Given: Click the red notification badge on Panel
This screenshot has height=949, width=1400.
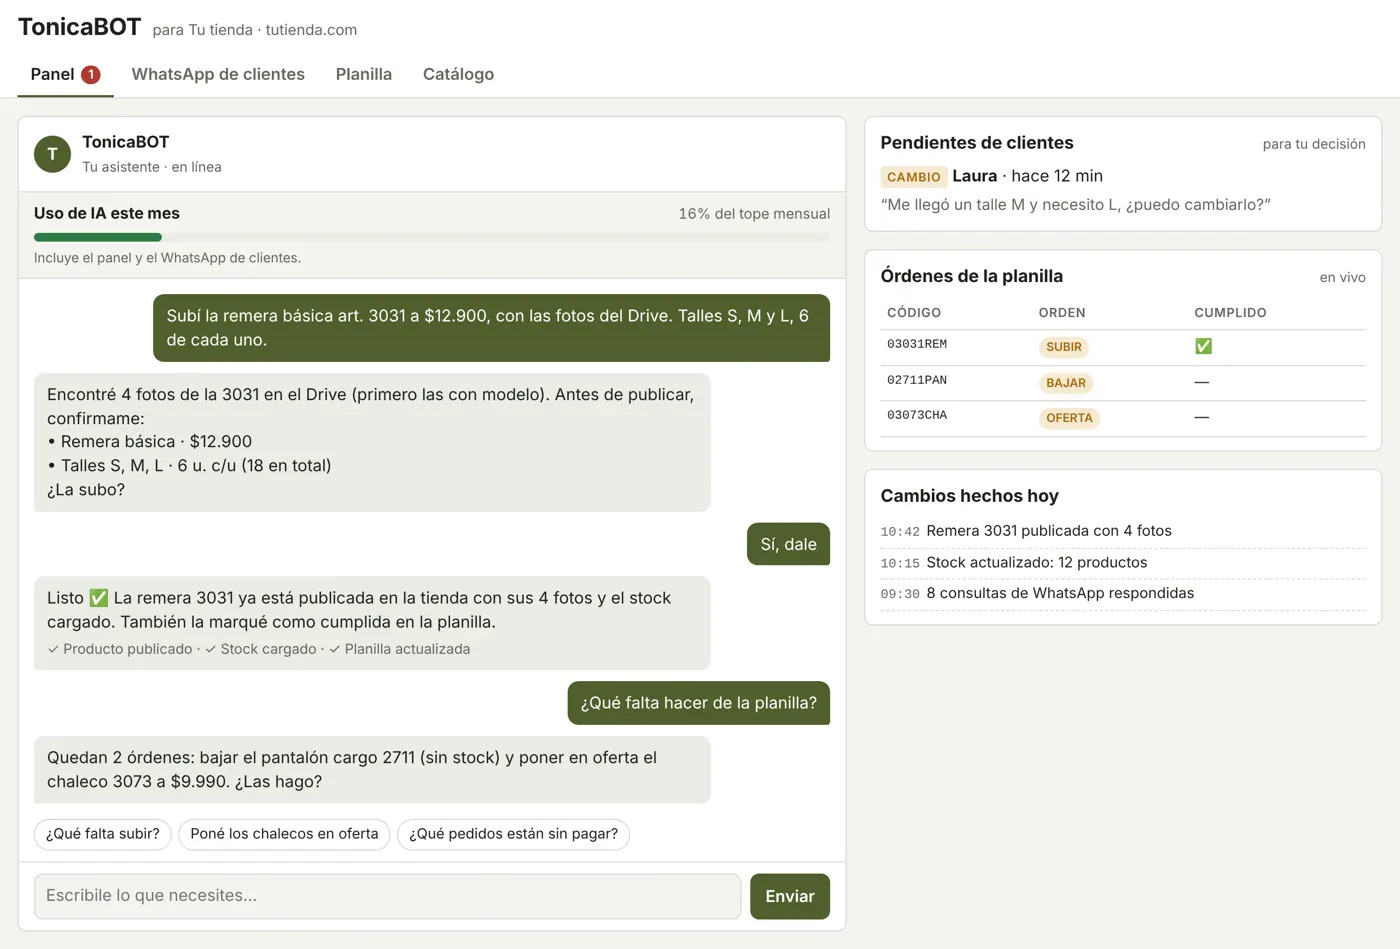Looking at the screenshot, I should (x=91, y=74).
